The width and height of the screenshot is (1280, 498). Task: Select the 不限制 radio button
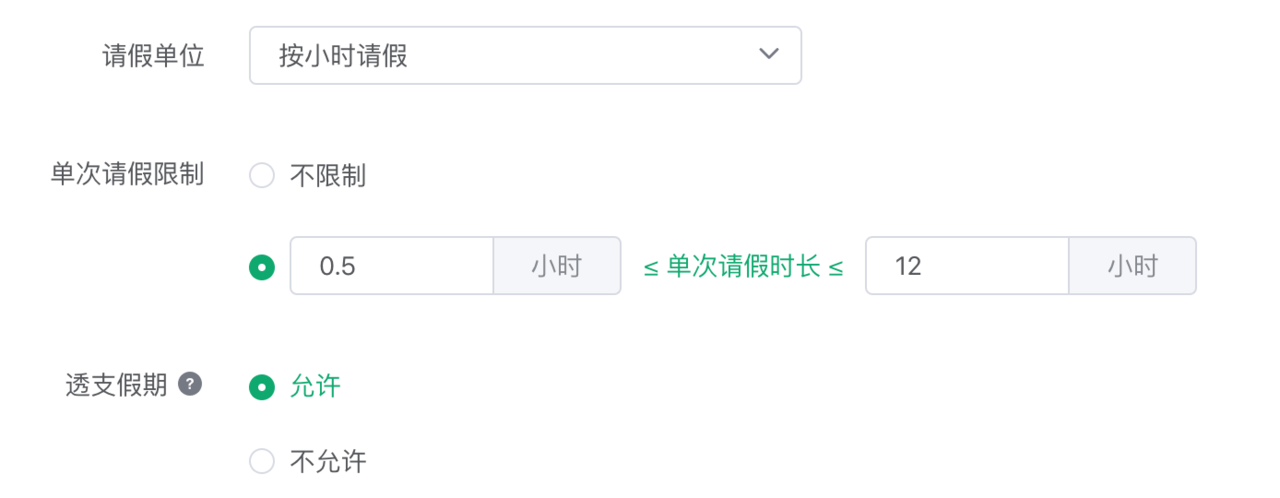(x=261, y=177)
